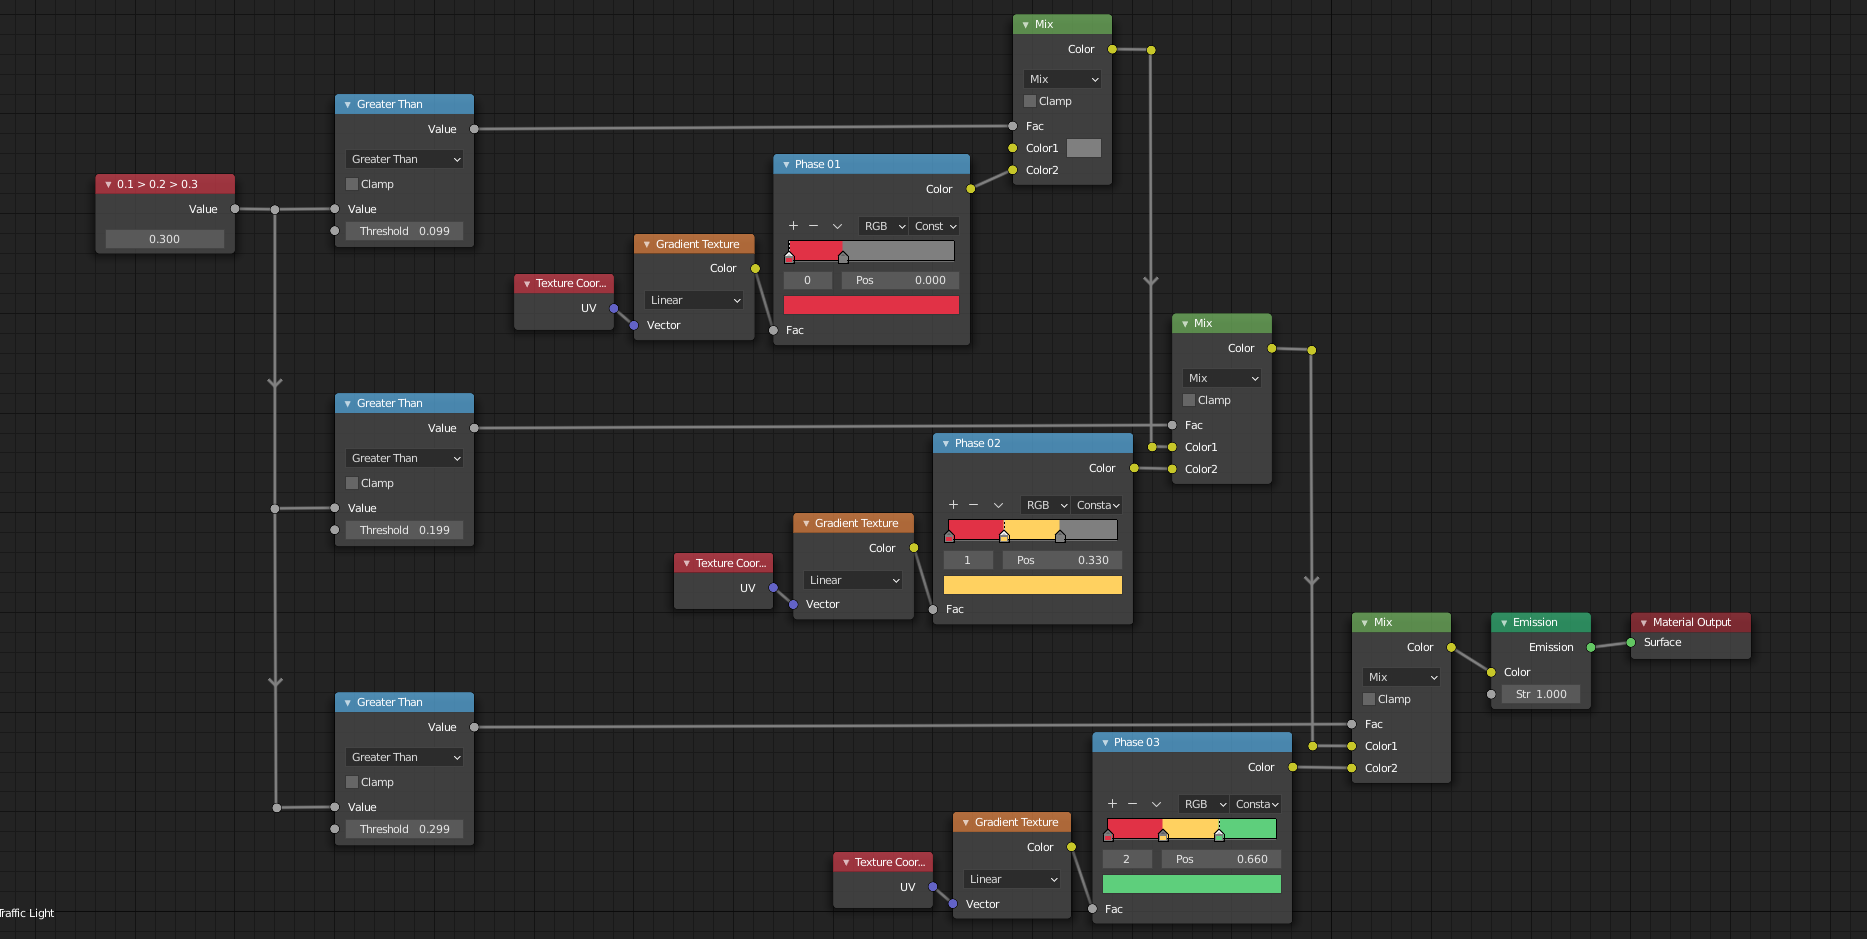Click Material Output's Surface input socket
Image resolution: width=1867 pixels, height=939 pixels.
pyautogui.click(x=1631, y=642)
